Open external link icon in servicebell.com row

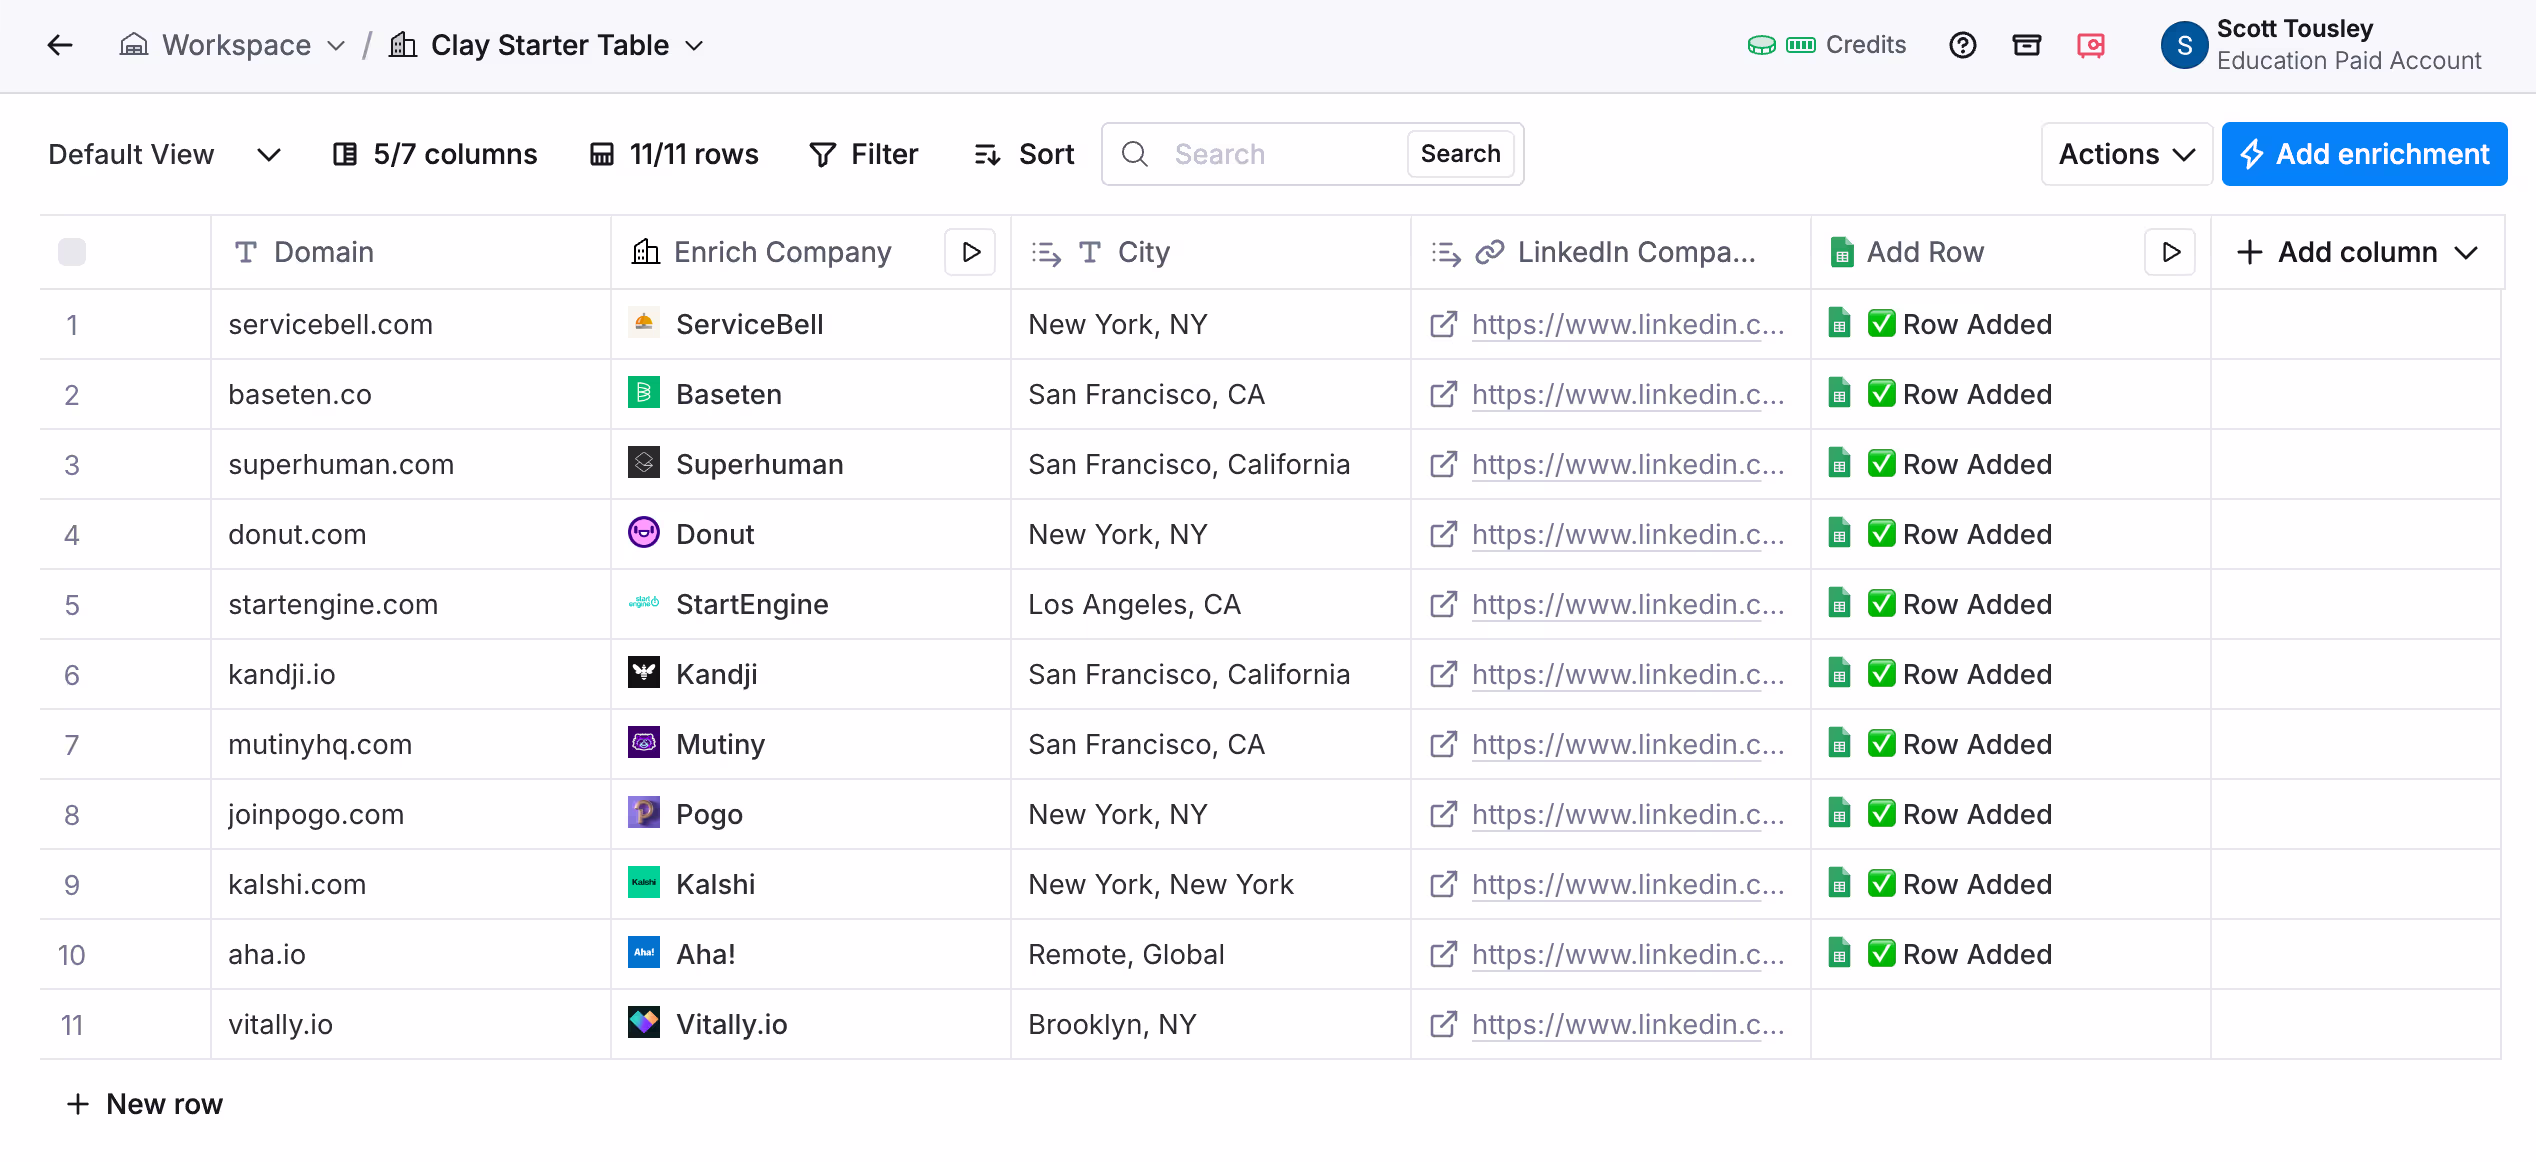click(1443, 324)
